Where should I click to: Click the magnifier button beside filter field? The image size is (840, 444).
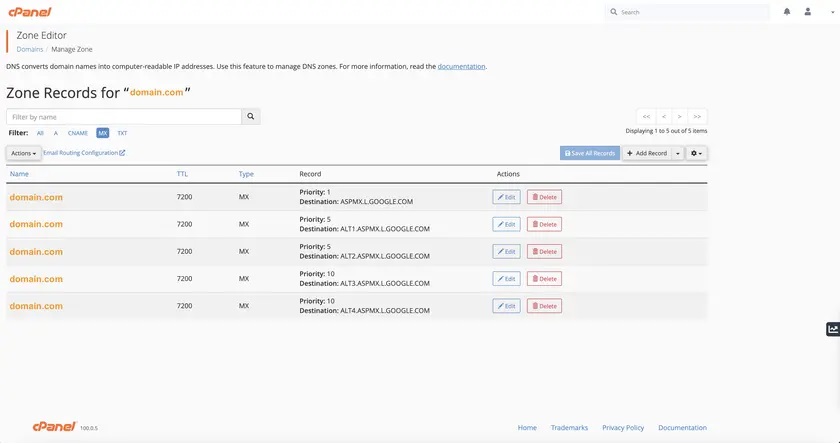(251, 117)
